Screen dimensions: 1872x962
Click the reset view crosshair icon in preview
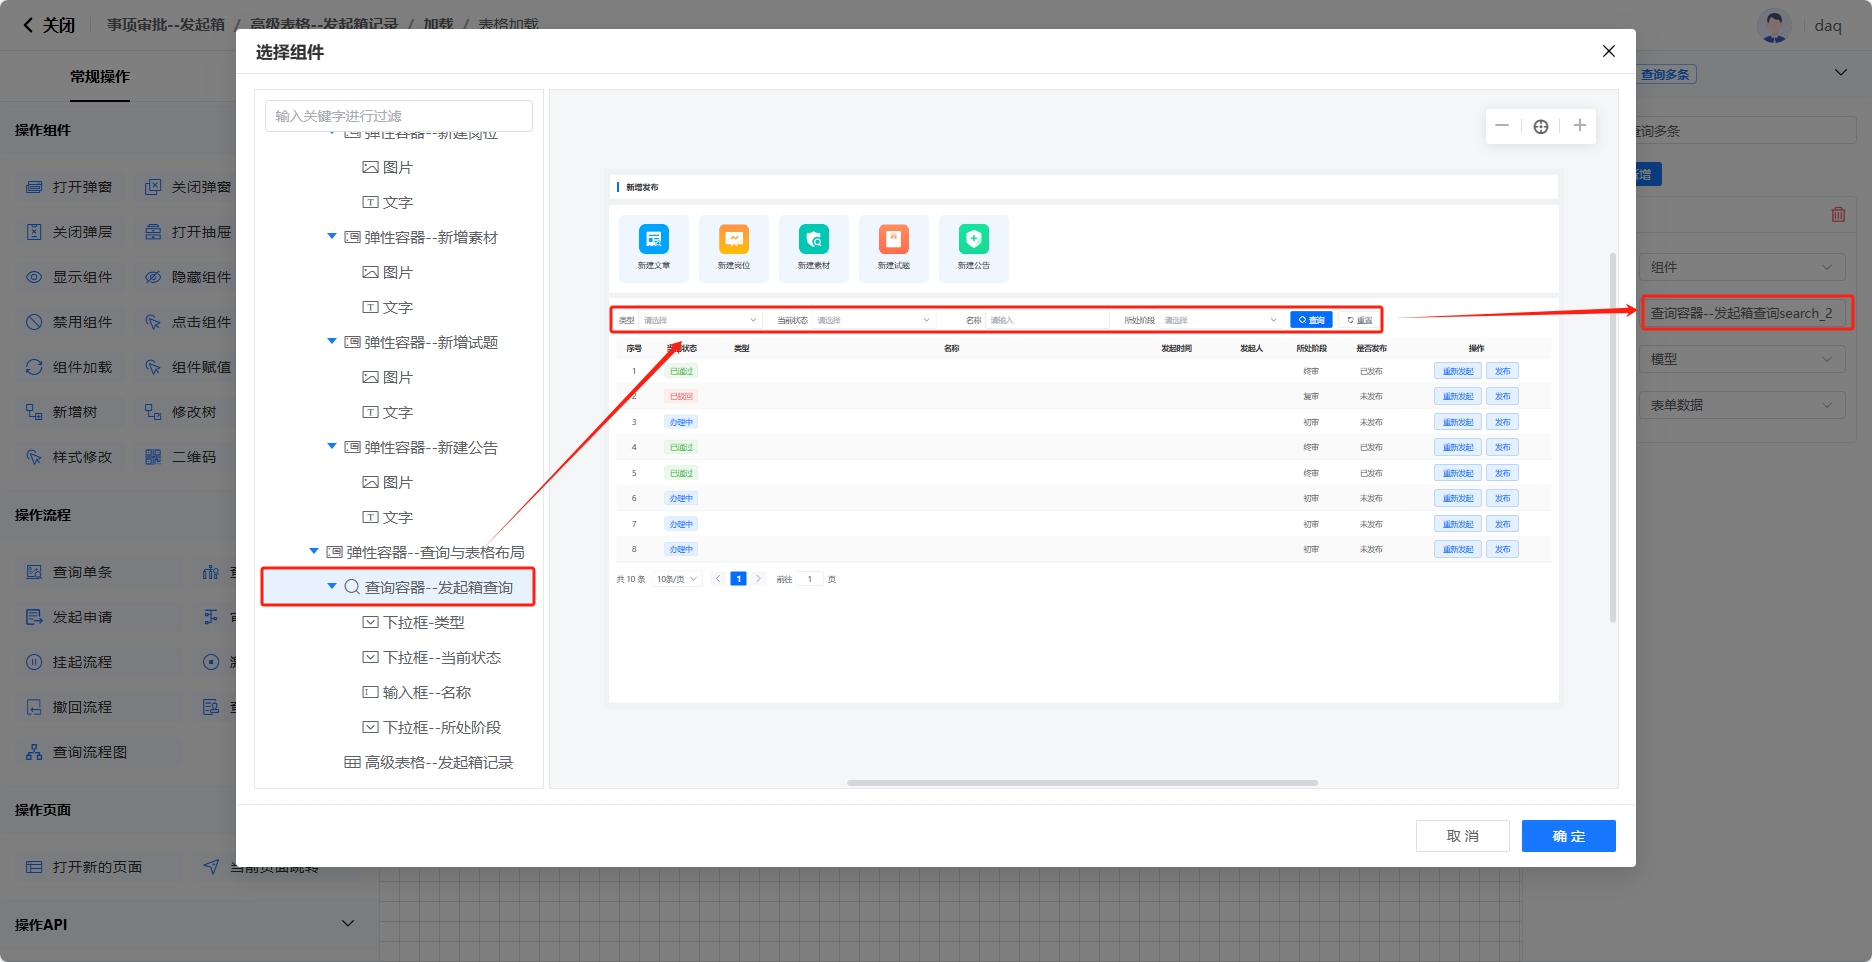1541,126
